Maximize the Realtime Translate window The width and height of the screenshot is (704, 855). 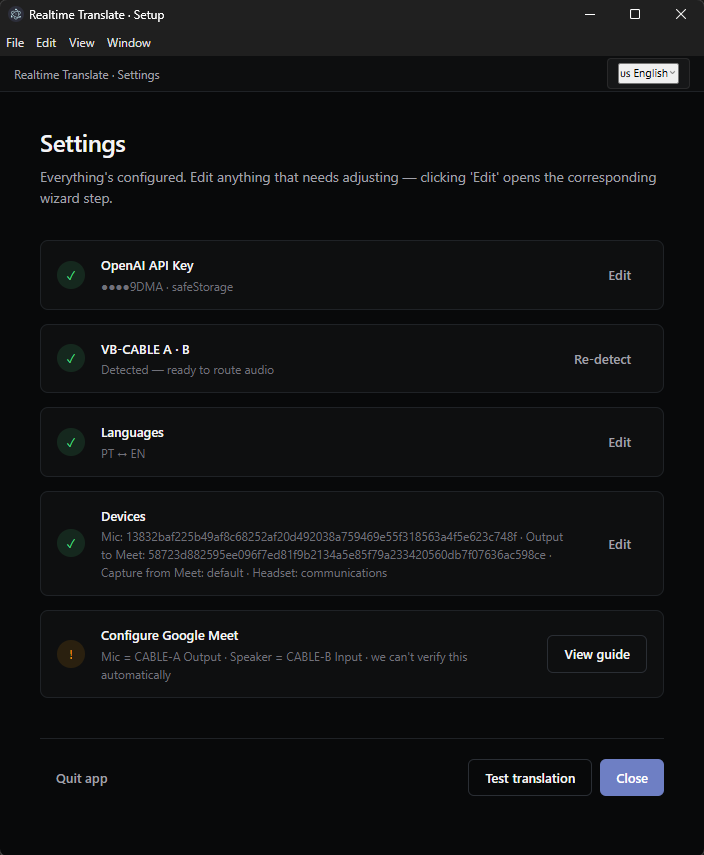click(635, 14)
